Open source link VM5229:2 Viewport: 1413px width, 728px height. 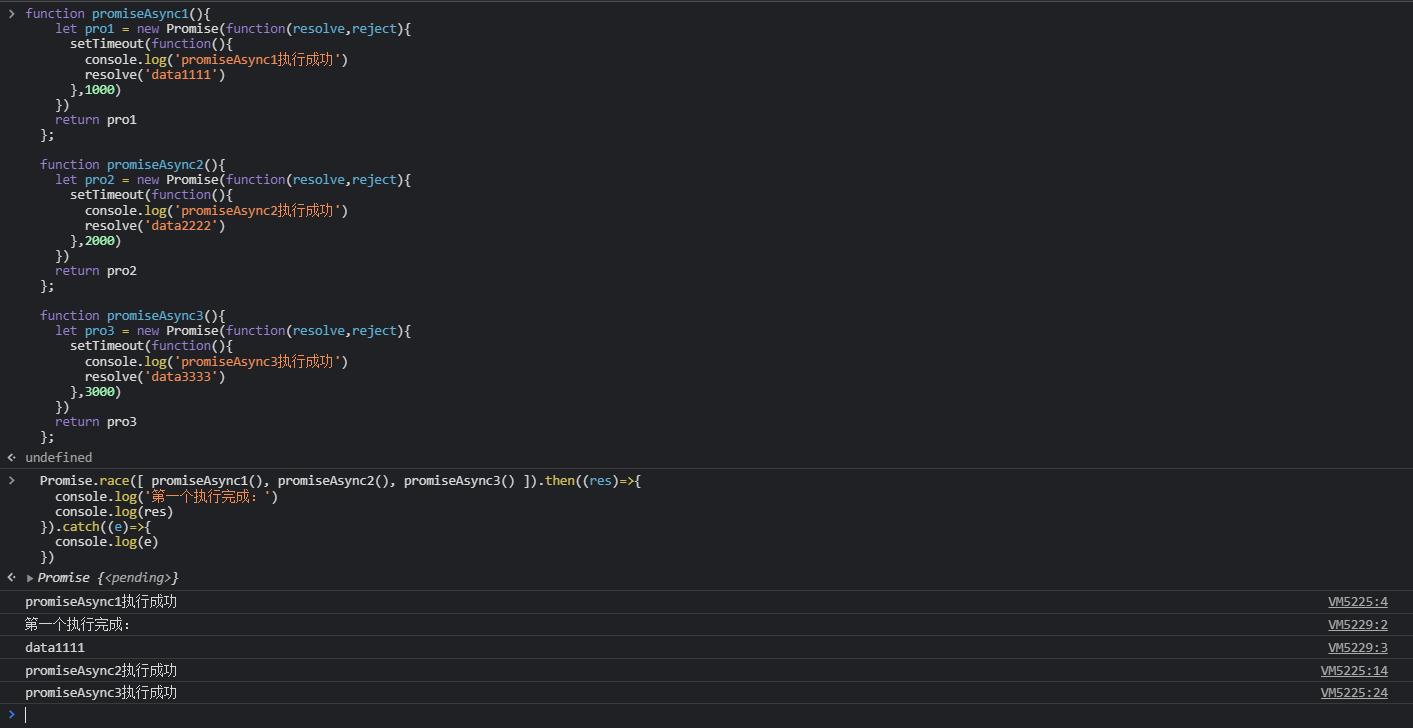point(1358,625)
